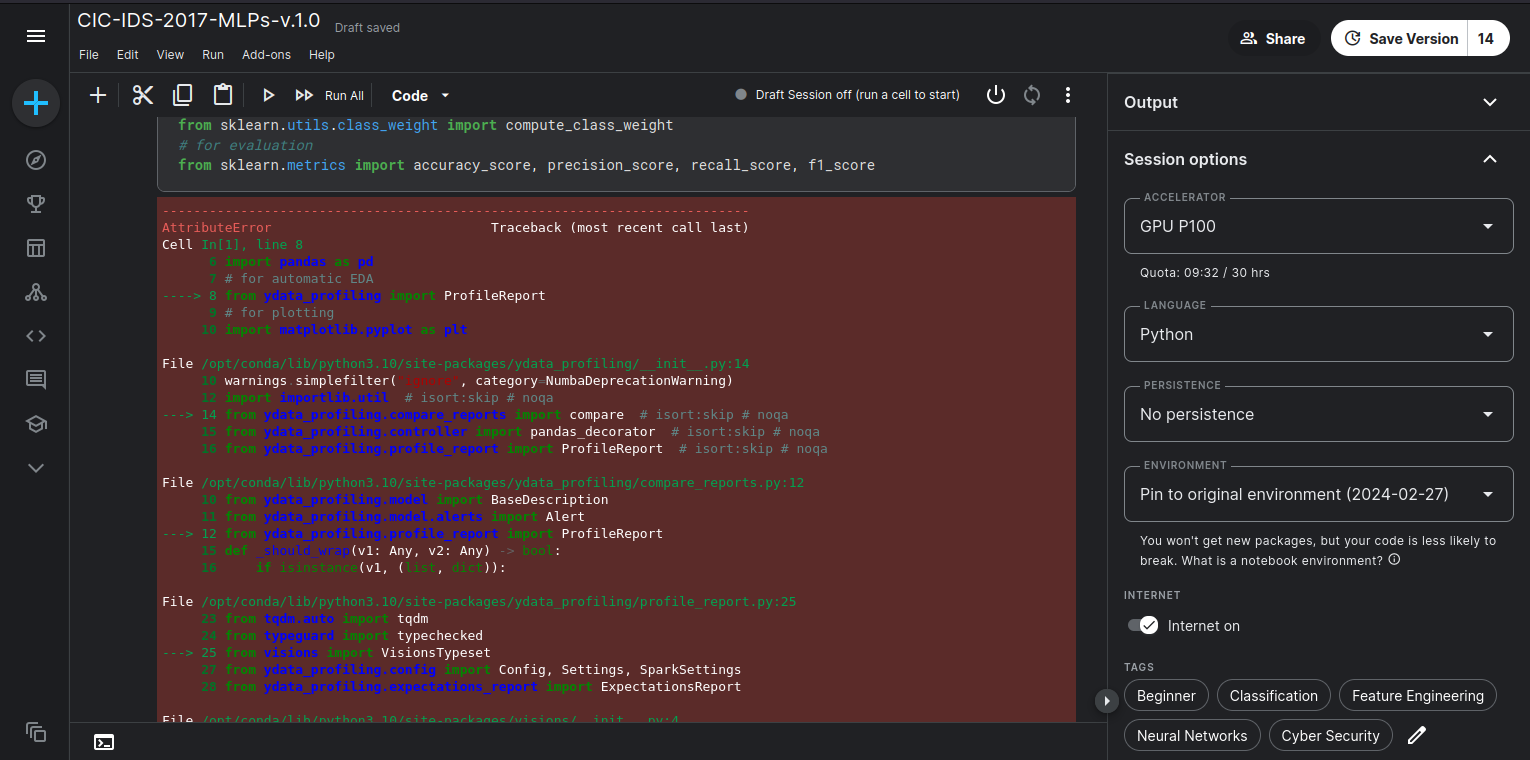Open the Environment pin dropdown
This screenshot has height=760, width=1530.
tap(1318, 494)
